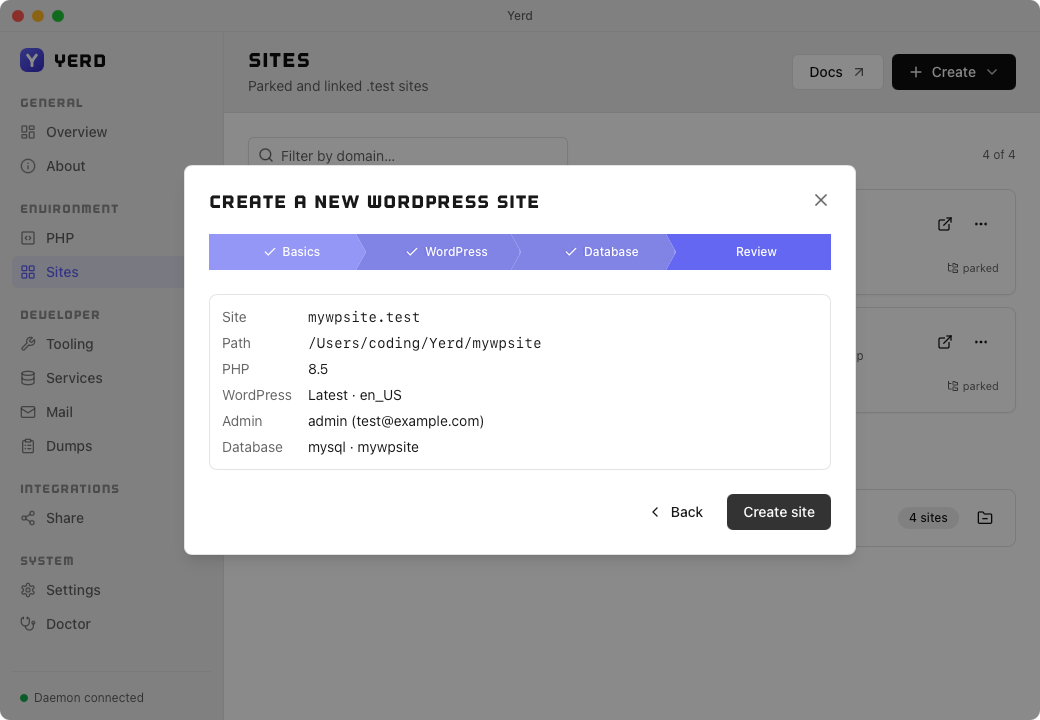The height and width of the screenshot is (720, 1040).
Task: Open Docs external link button
Action: (838, 72)
